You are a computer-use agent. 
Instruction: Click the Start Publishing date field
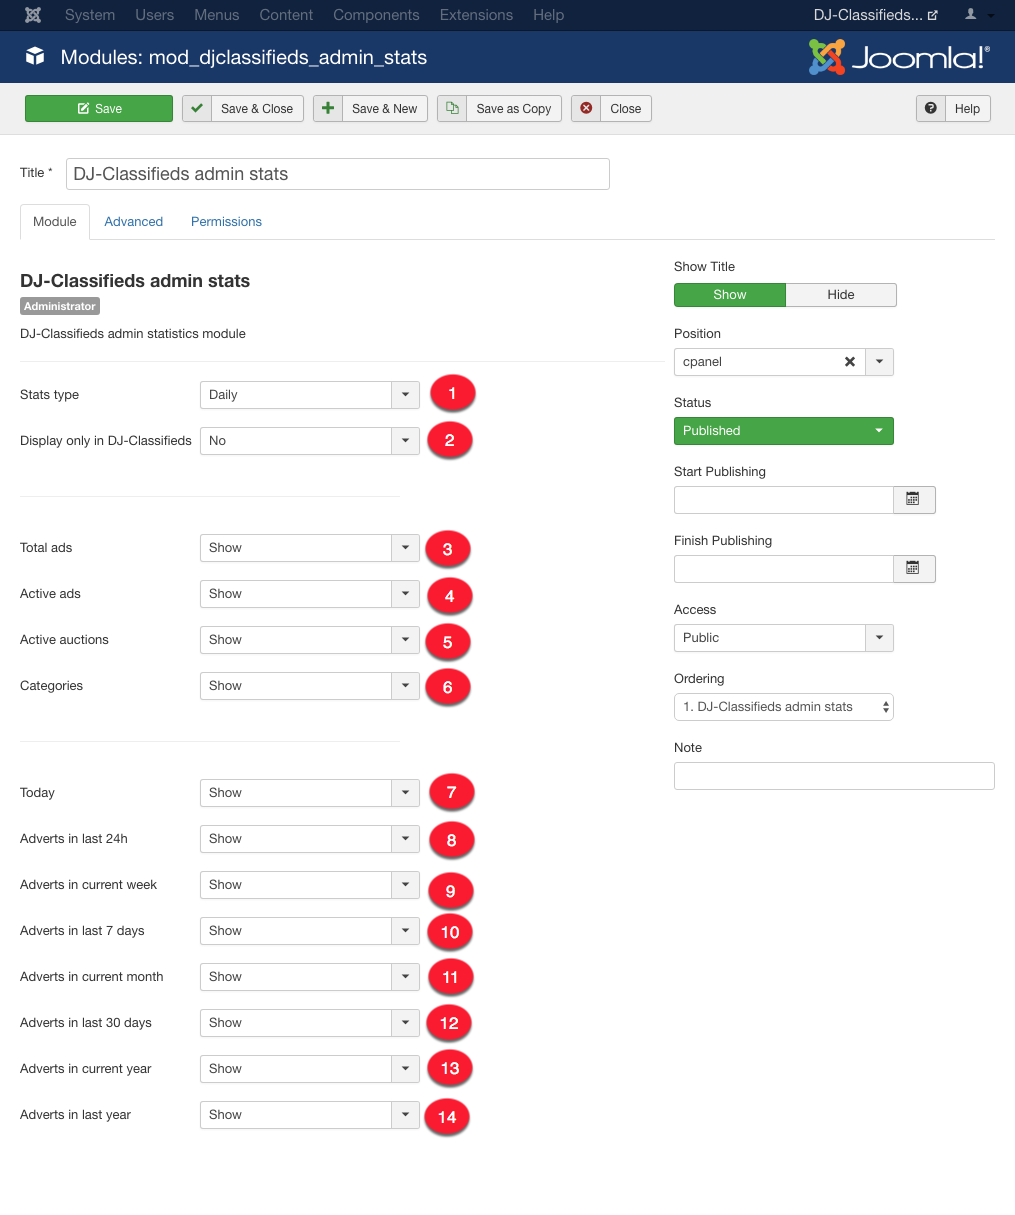point(783,499)
